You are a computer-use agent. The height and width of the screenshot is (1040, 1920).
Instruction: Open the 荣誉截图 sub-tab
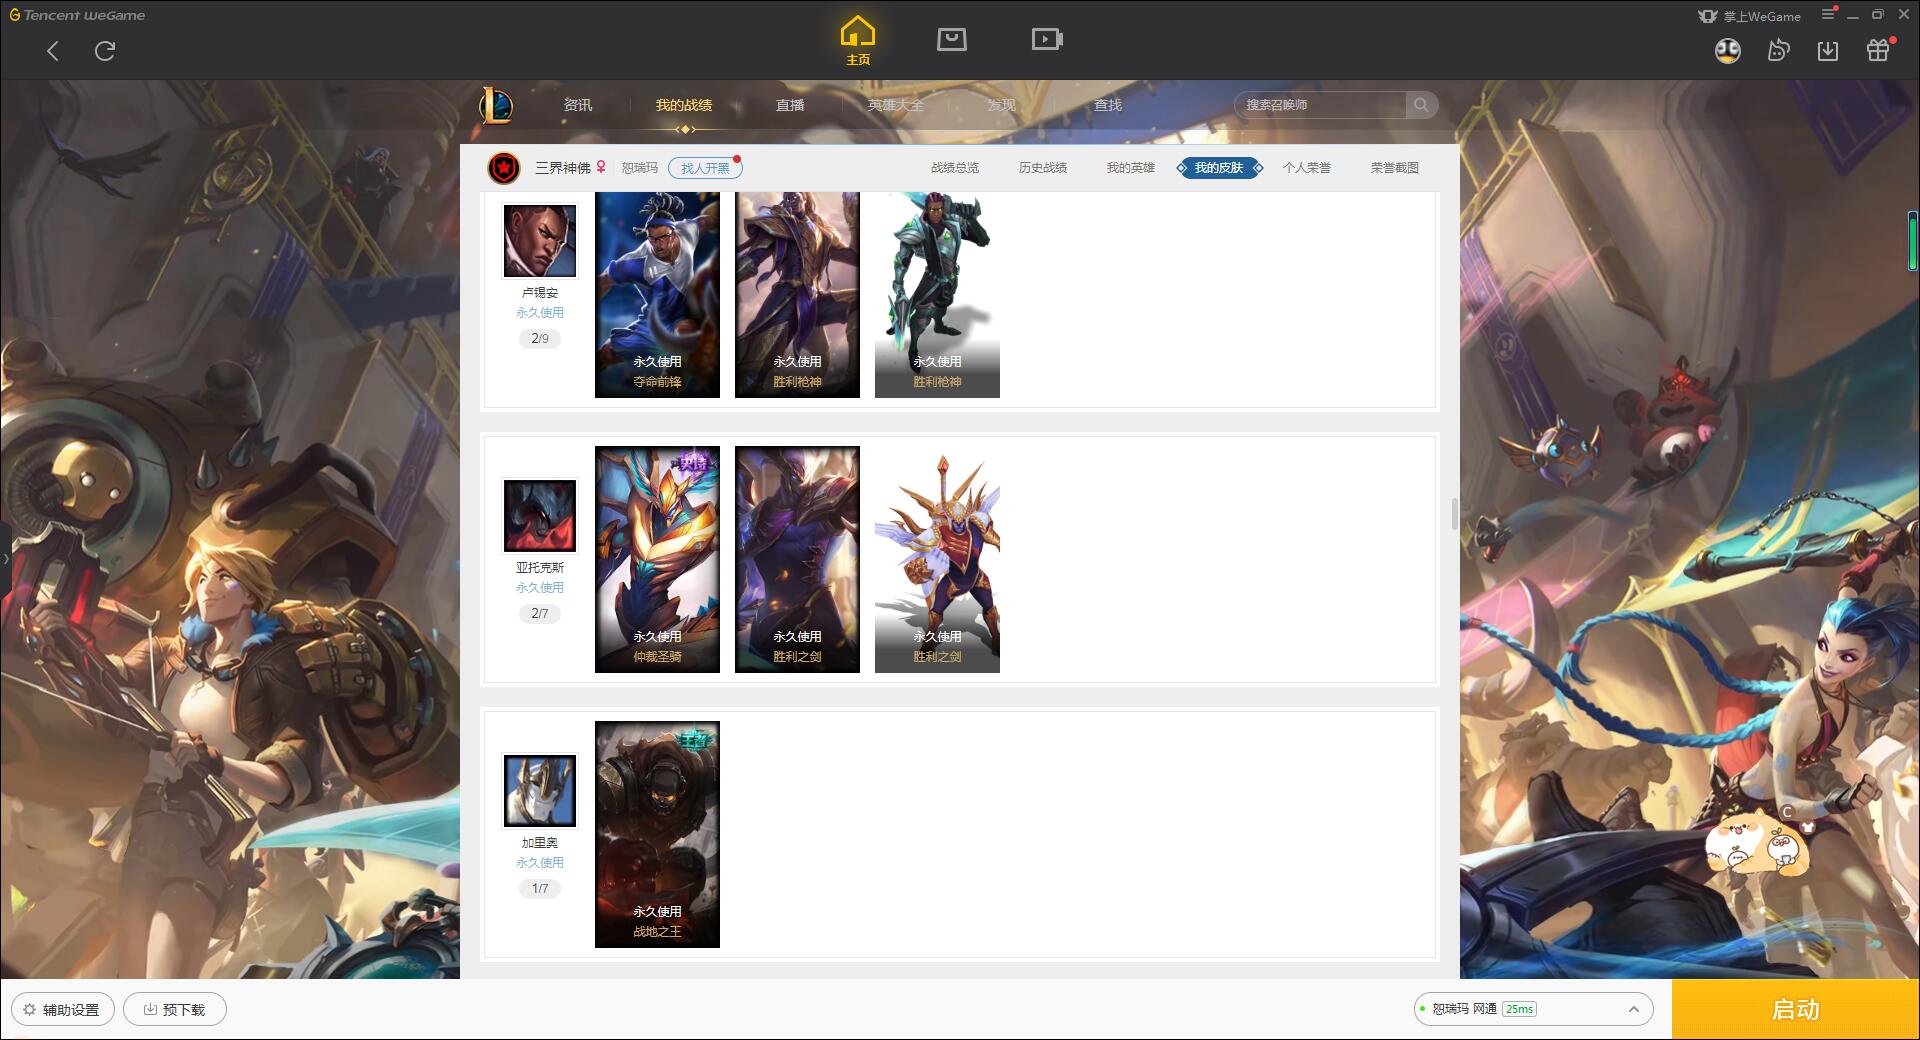(1395, 168)
